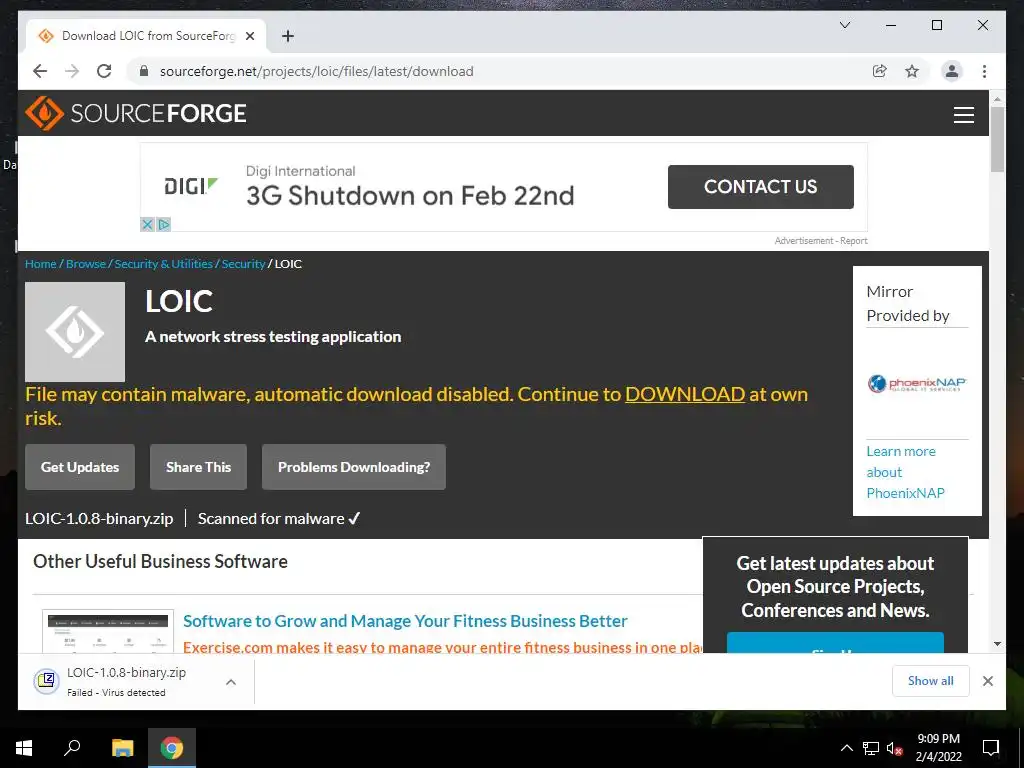Click the browser back arrow
The height and width of the screenshot is (768, 1024).
(x=40, y=71)
